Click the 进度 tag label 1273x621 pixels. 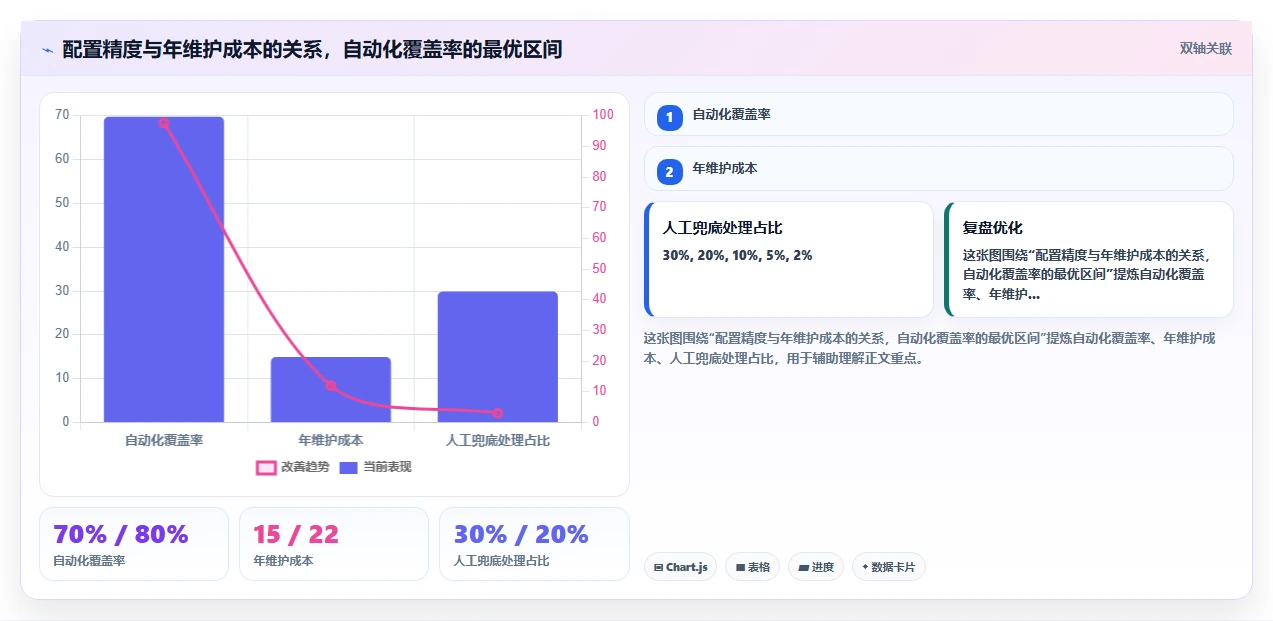click(x=823, y=567)
